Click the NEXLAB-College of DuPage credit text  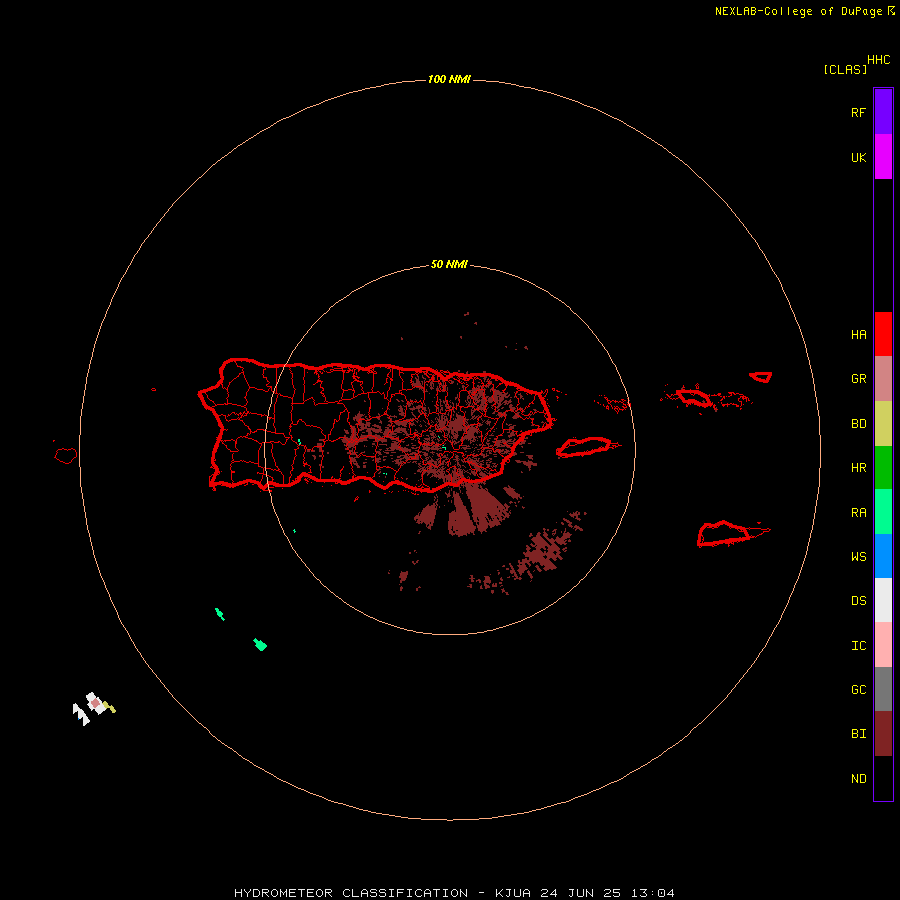pyautogui.click(x=798, y=11)
